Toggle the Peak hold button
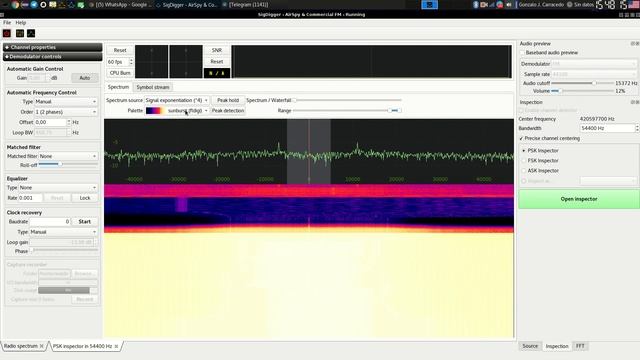 tap(228, 100)
